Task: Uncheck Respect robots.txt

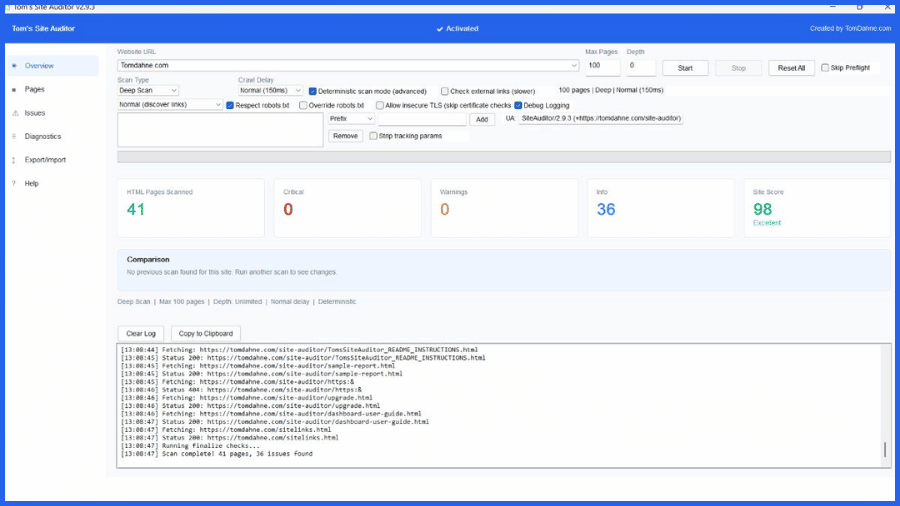Action: pos(230,106)
